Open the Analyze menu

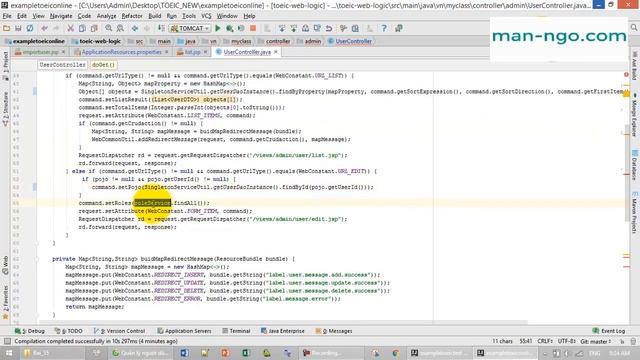tap(107, 16)
